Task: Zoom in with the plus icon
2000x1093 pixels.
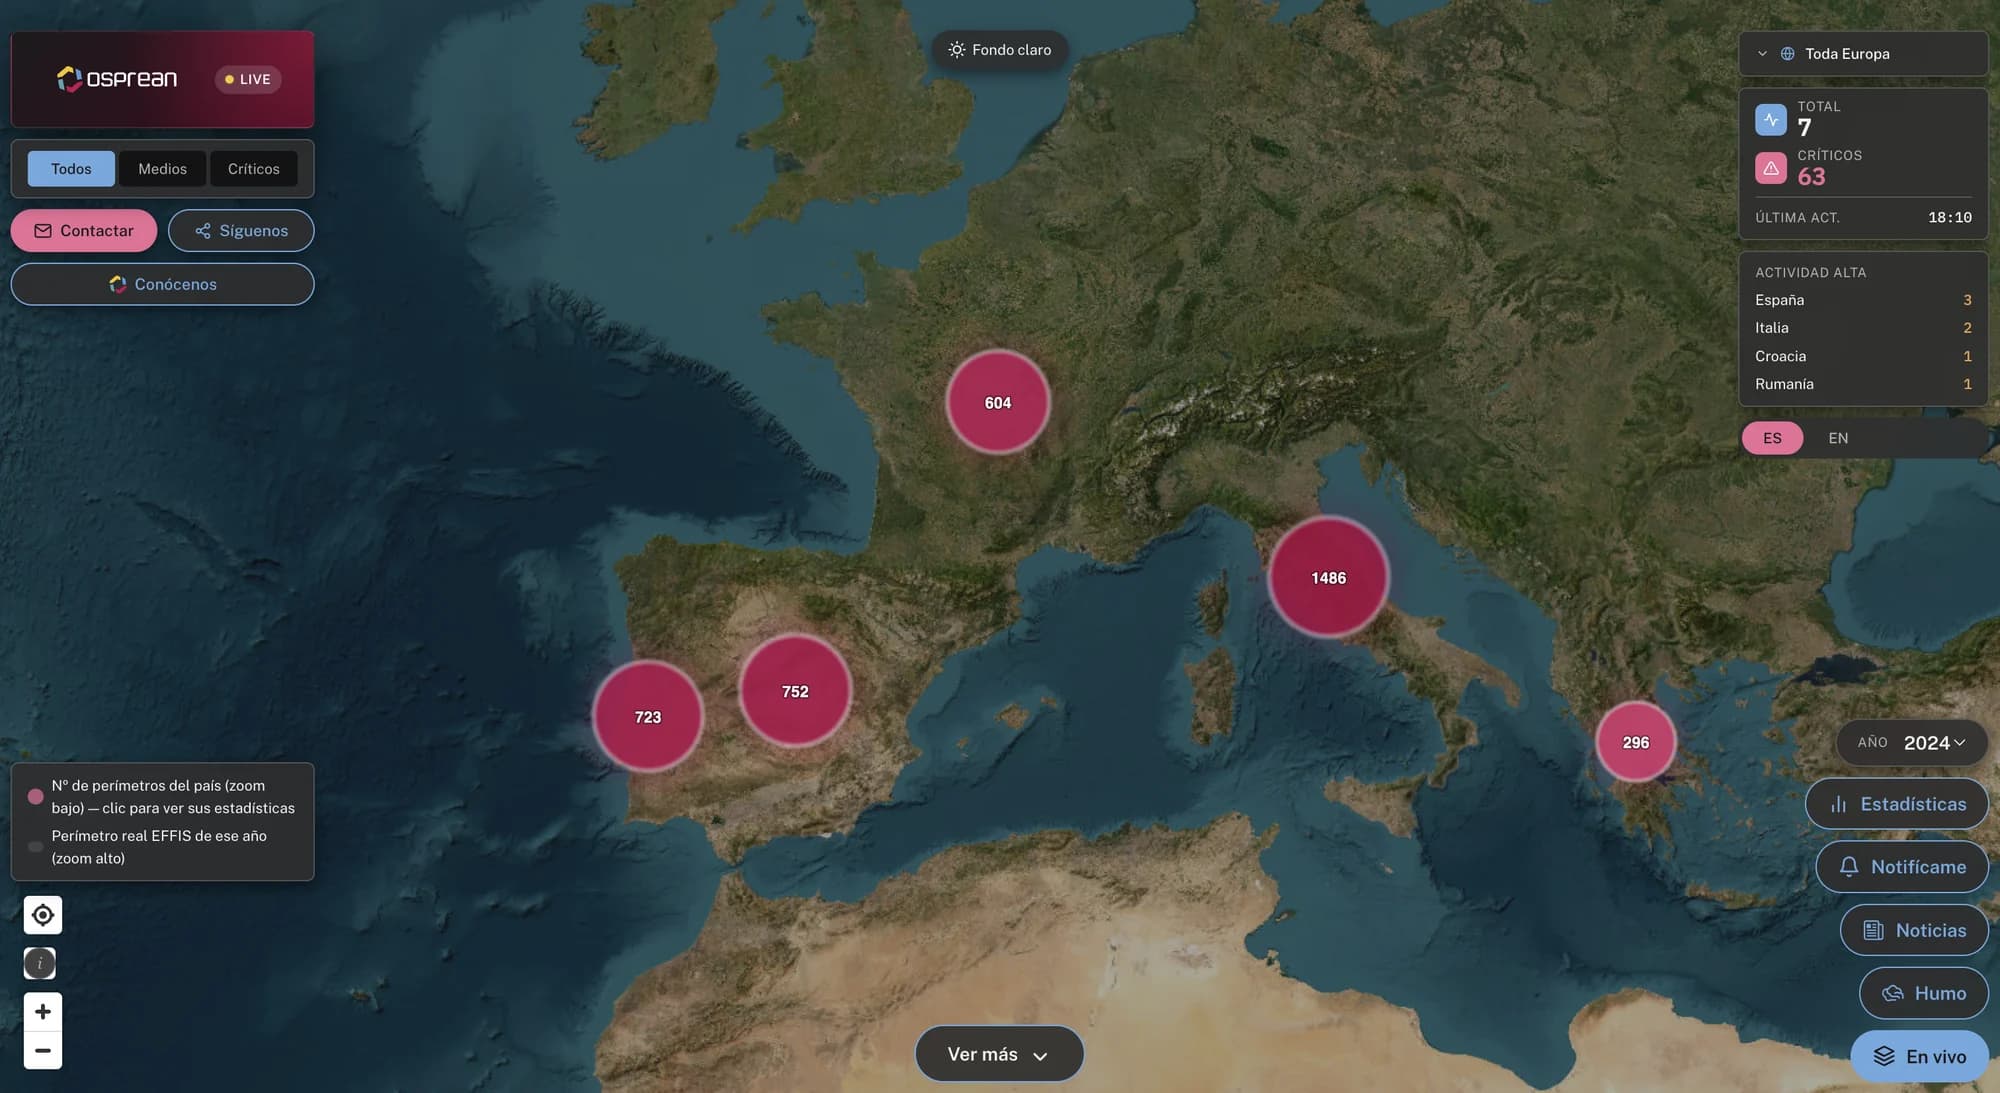Action: (42, 1011)
